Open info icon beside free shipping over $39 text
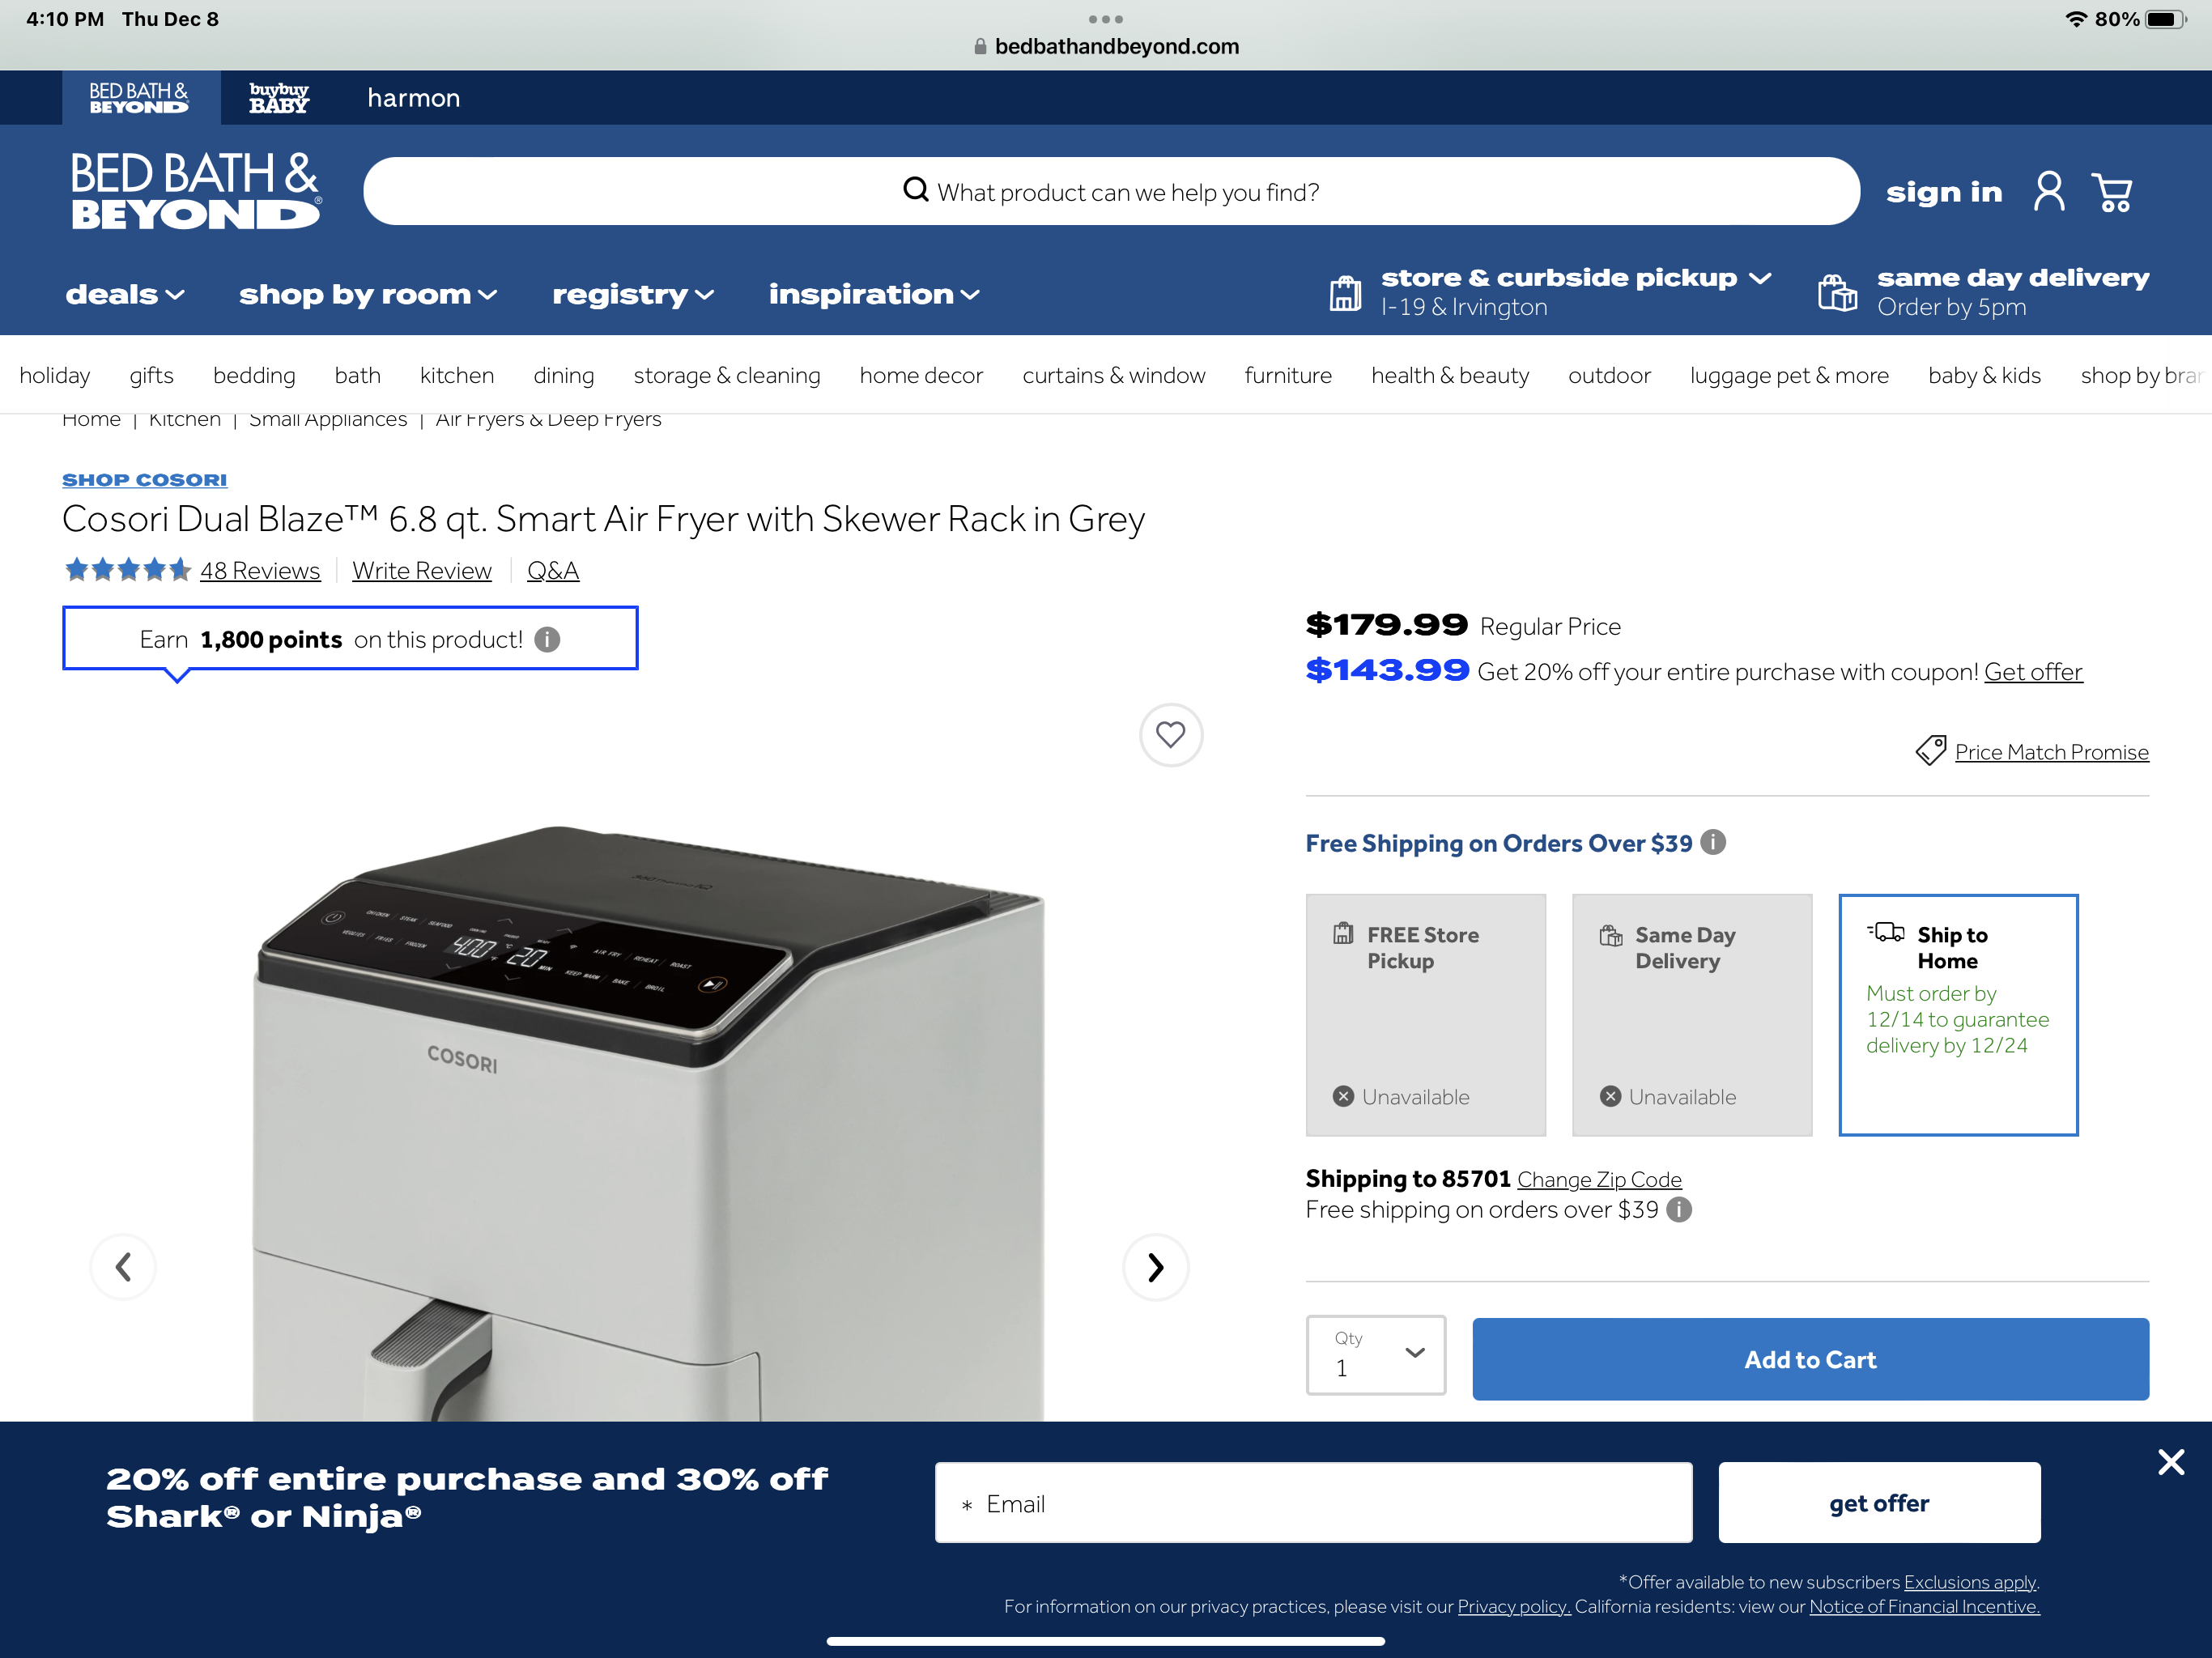This screenshot has width=2212, height=1658. 1679,1210
